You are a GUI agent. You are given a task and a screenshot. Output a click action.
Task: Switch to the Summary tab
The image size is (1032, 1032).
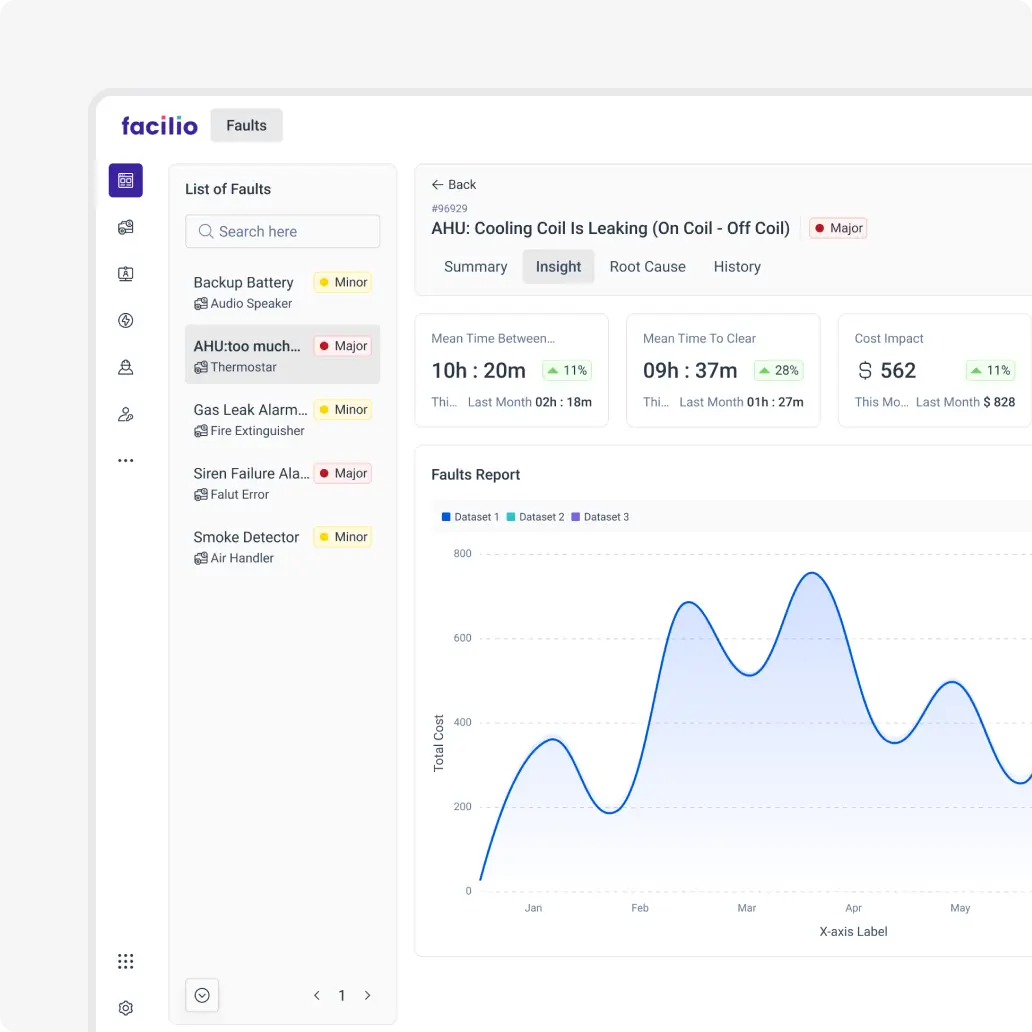475,267
